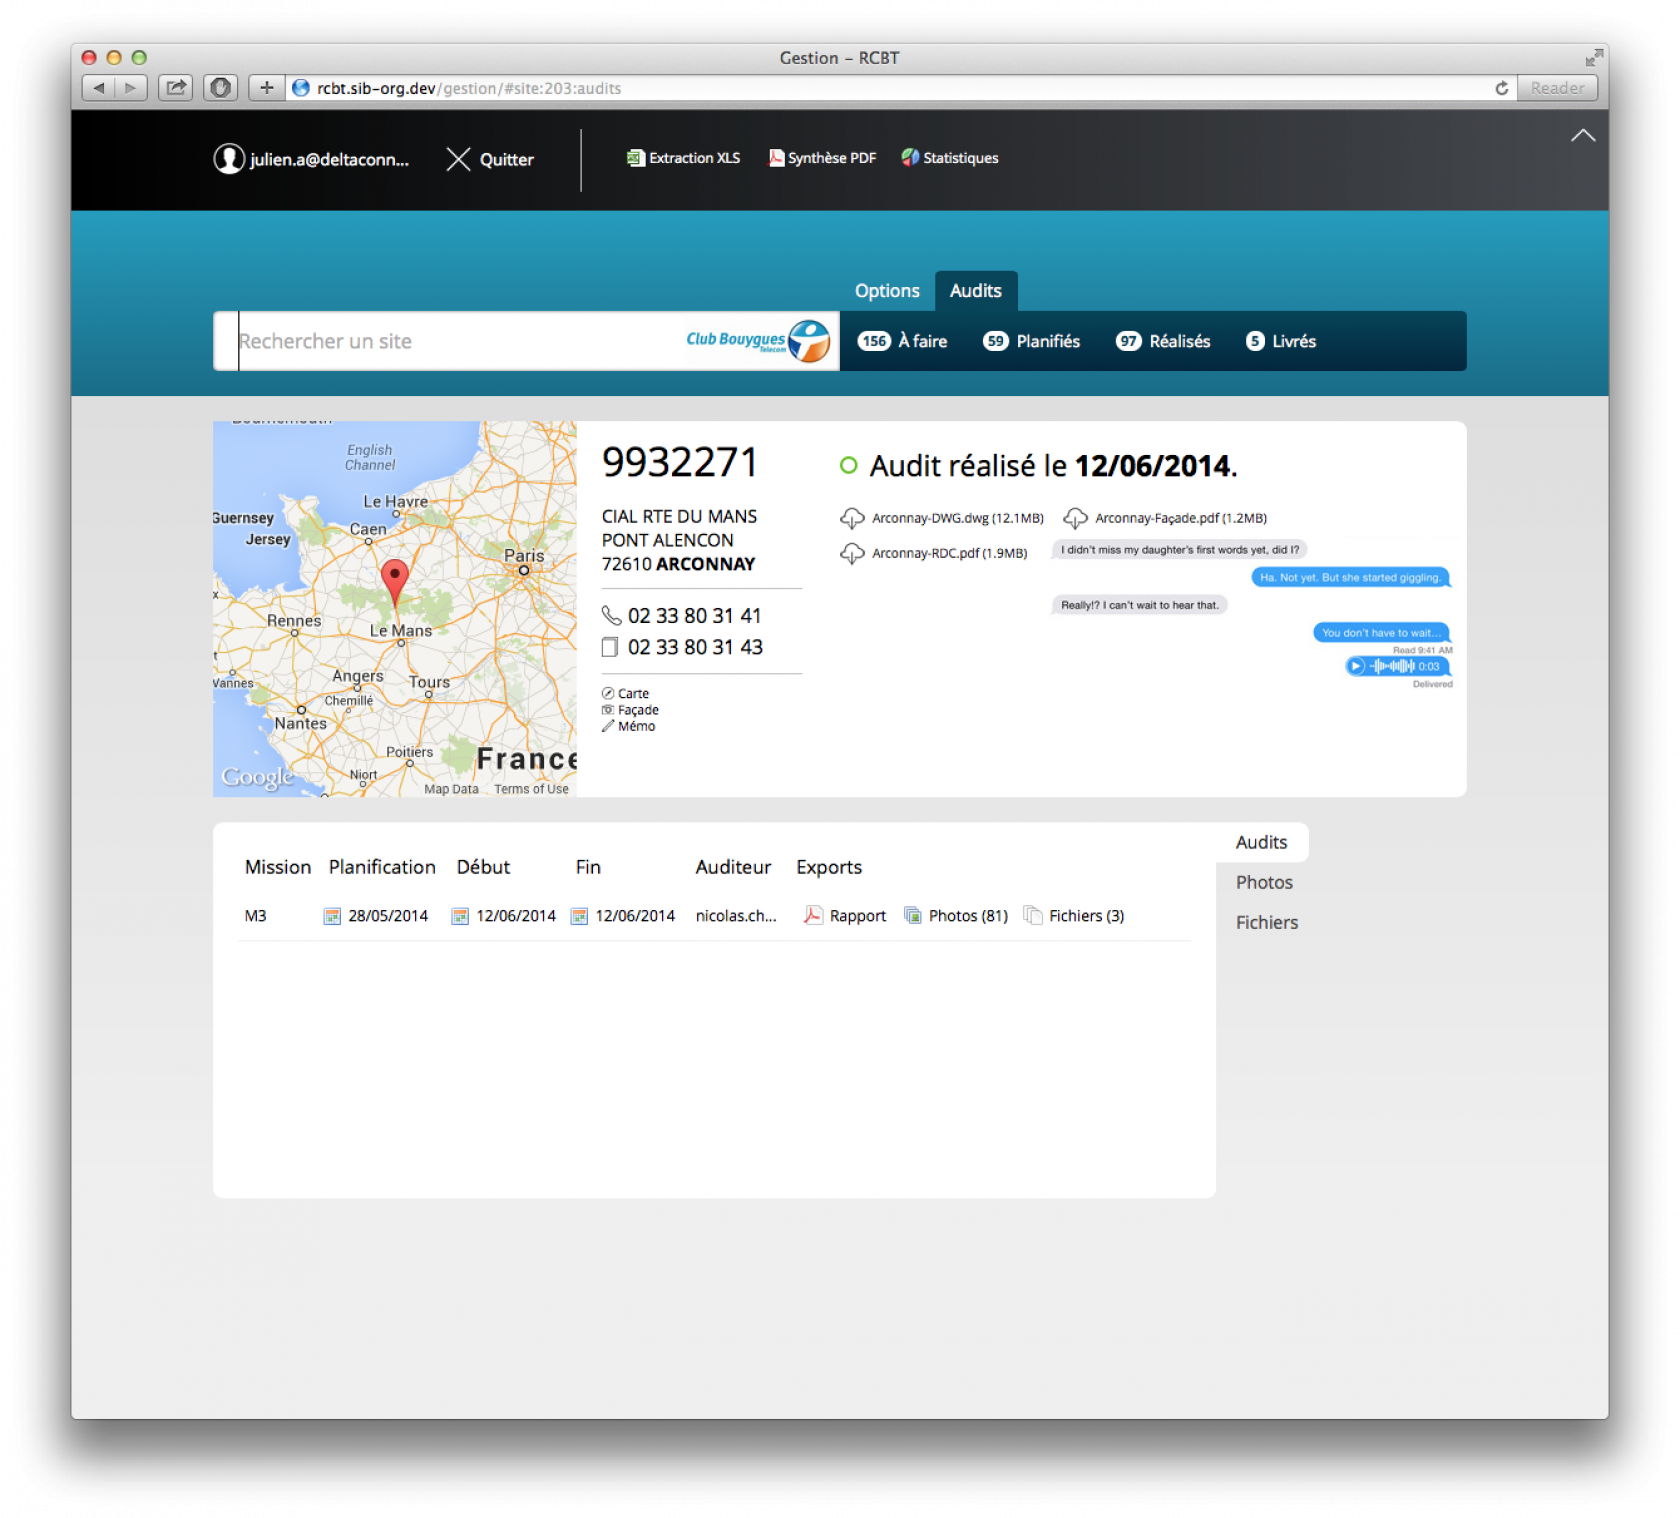Open the Statistiques view
Image resolution: width=1680 pixels, height=1518 pixels.
(950, 158)
